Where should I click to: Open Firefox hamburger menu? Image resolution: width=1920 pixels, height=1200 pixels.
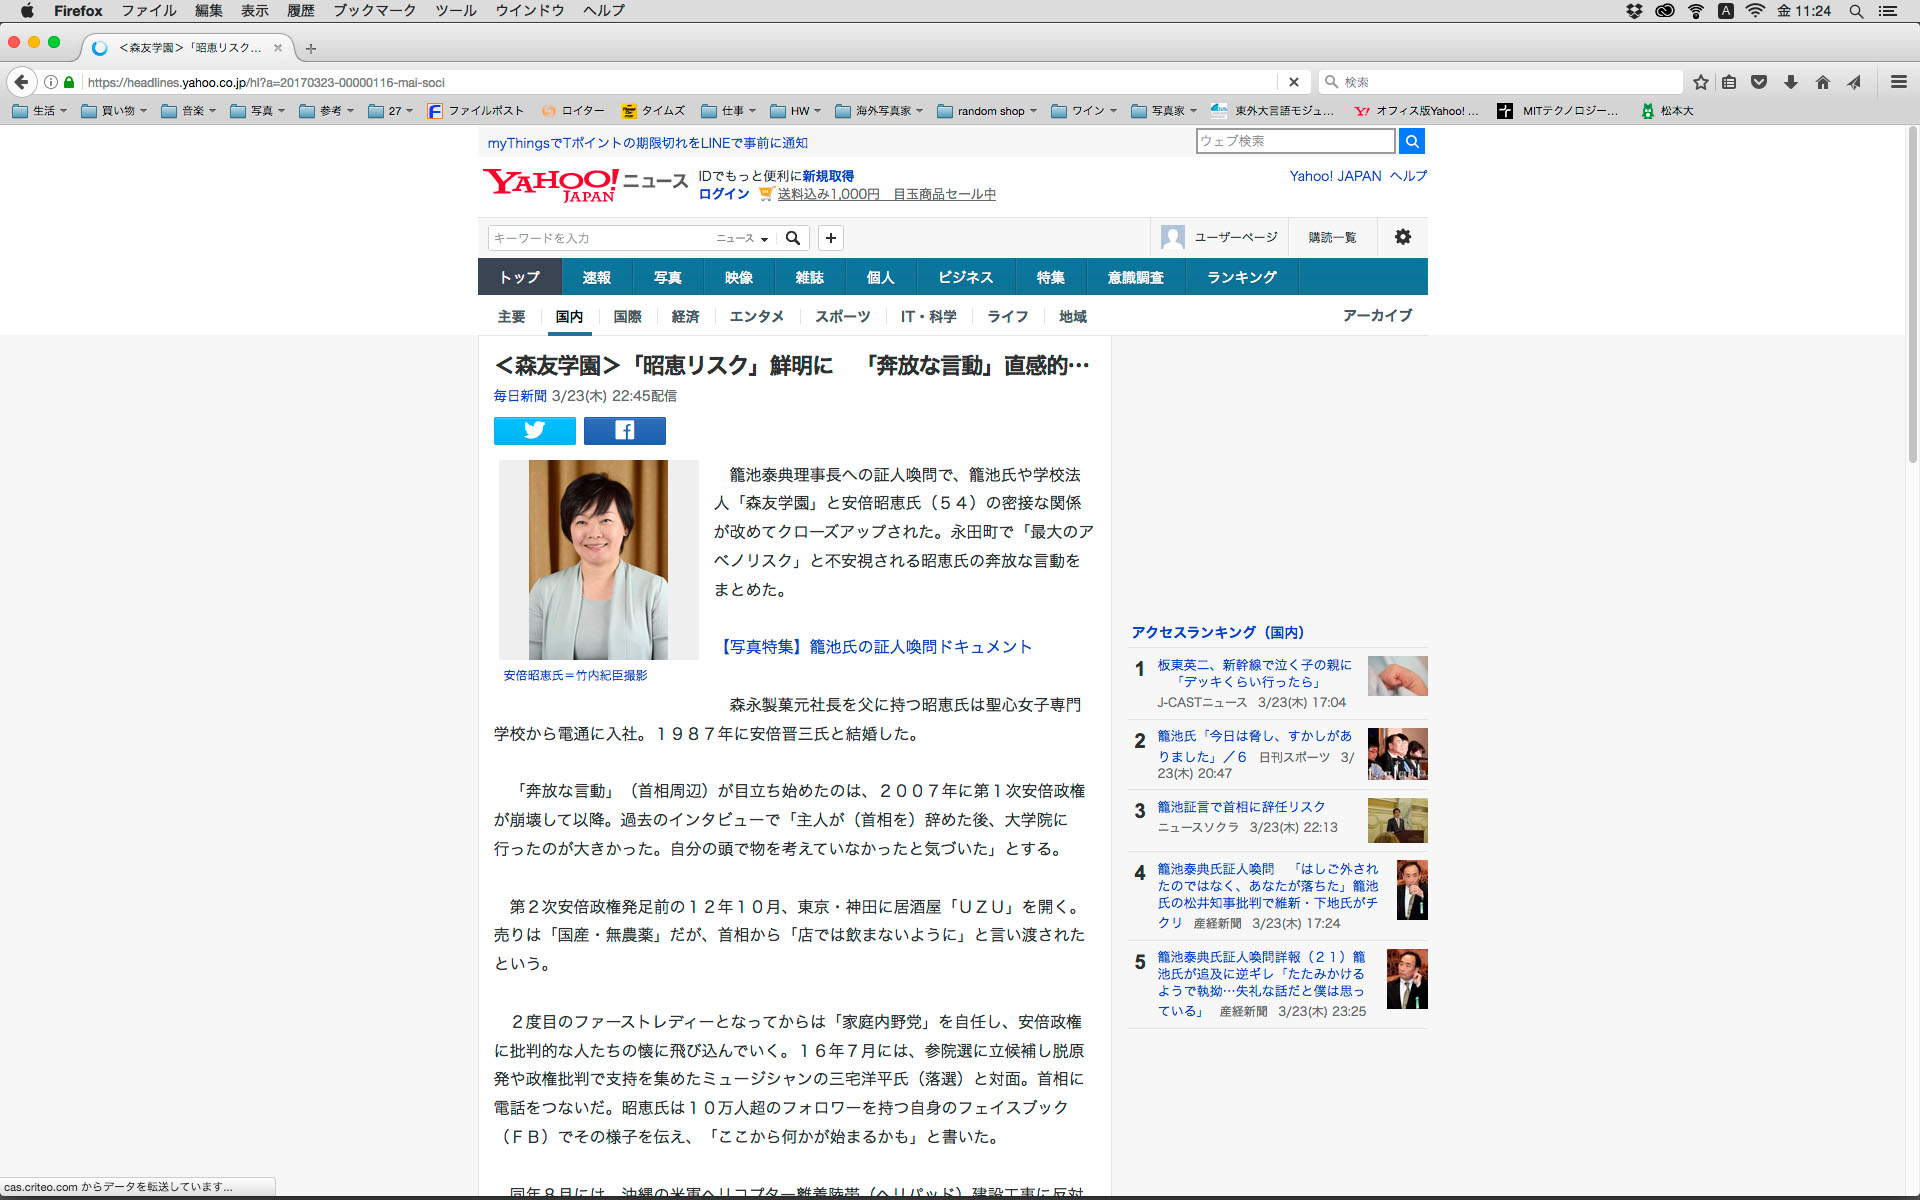click(1898, 82)
